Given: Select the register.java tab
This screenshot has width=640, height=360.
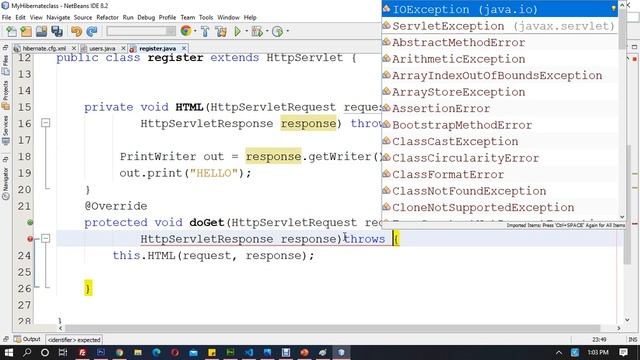Looking at the screenshot, I should point(157,48).
